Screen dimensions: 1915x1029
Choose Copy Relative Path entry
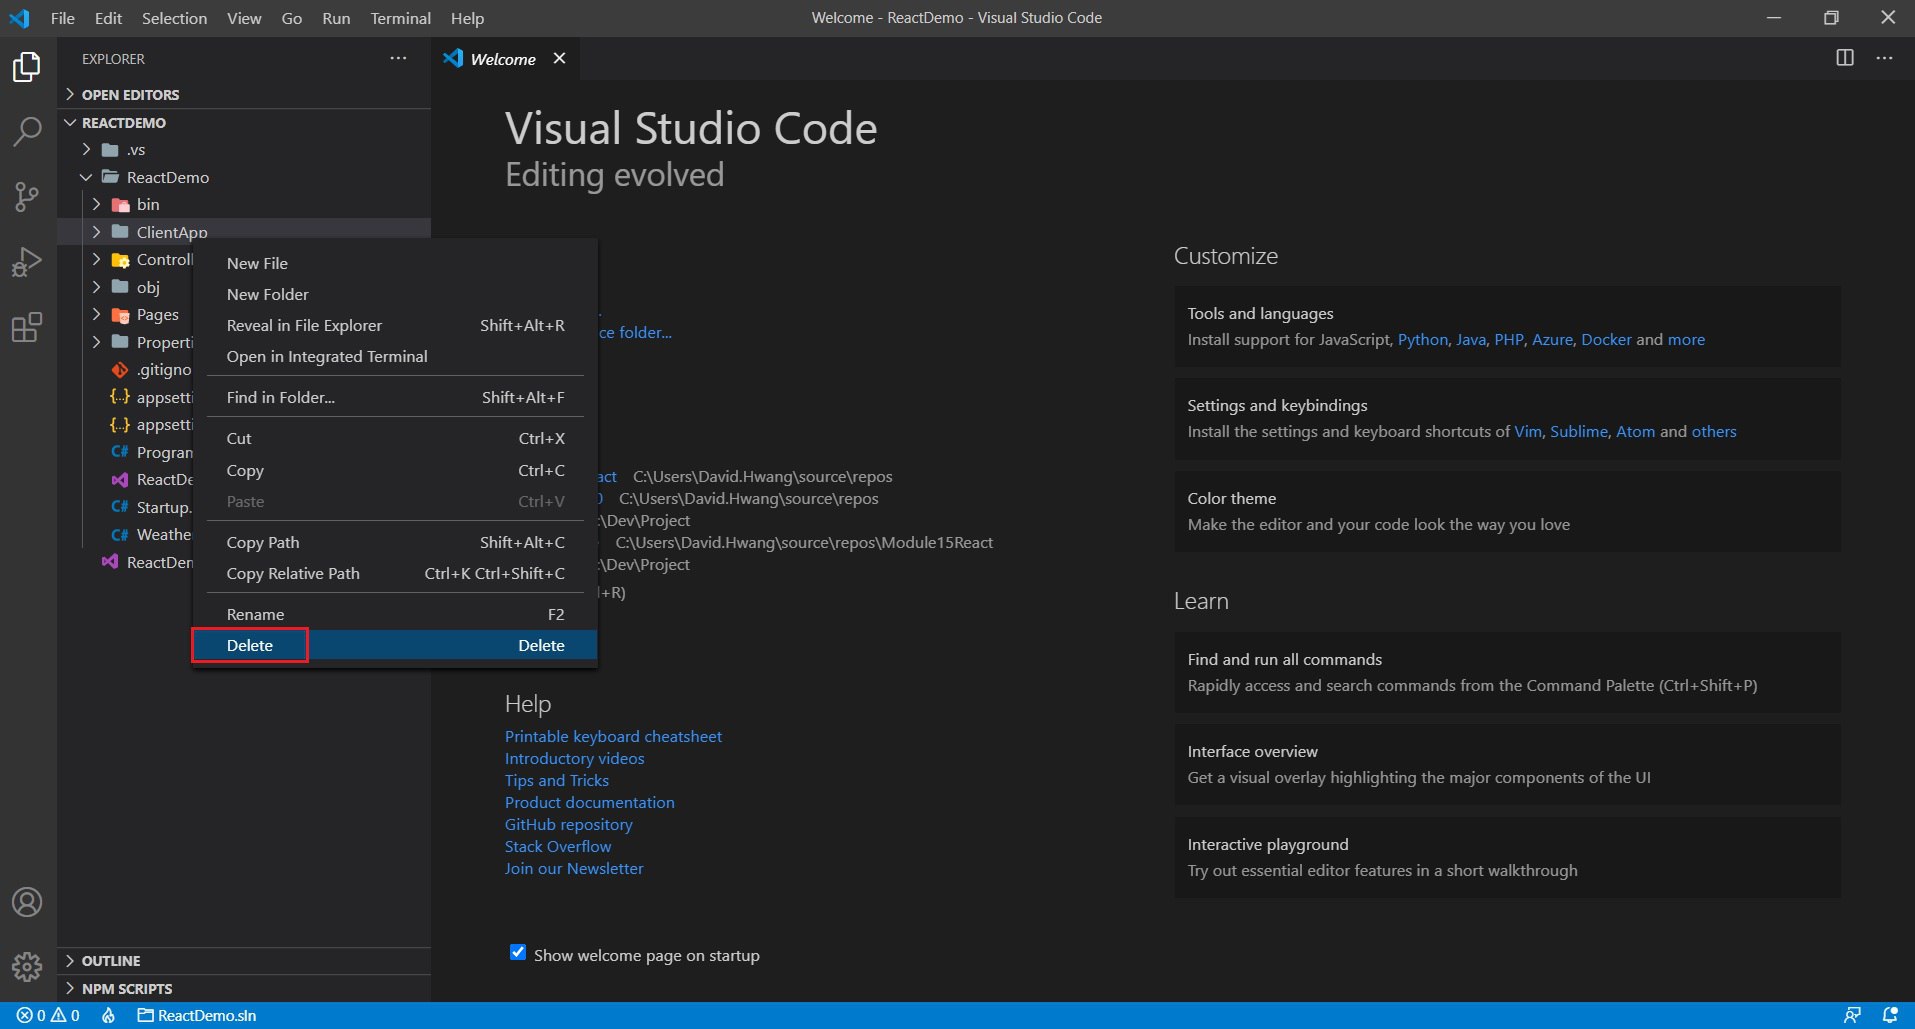pos(395,573)
